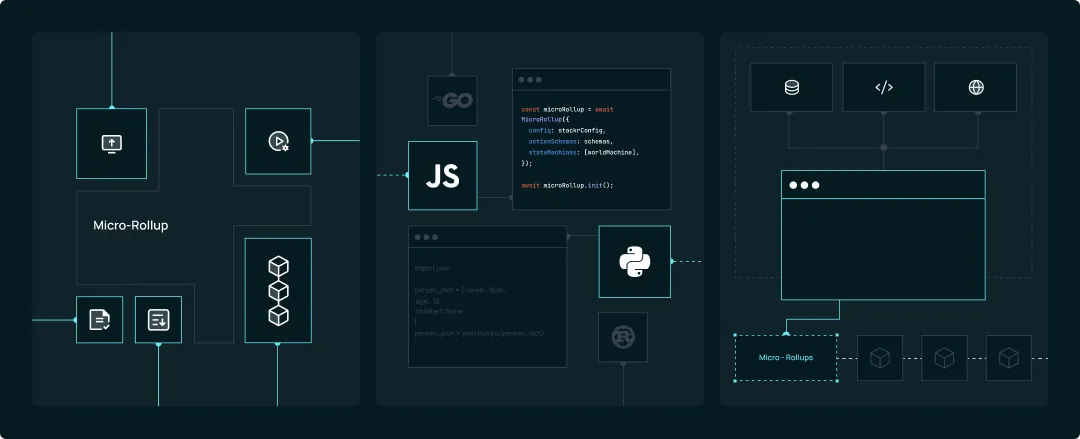Click the 'person_json = json.dumps' code line
Image resolution: width=1080 pixels, height=439 pixels.
point(479,334)
